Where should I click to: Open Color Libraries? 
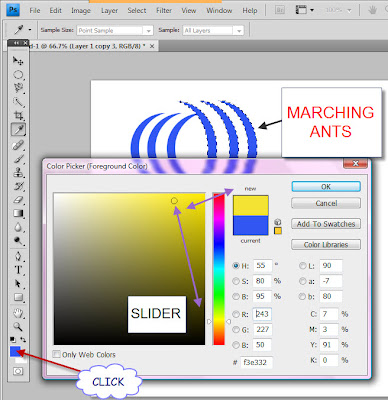click(x=326, y=245)
